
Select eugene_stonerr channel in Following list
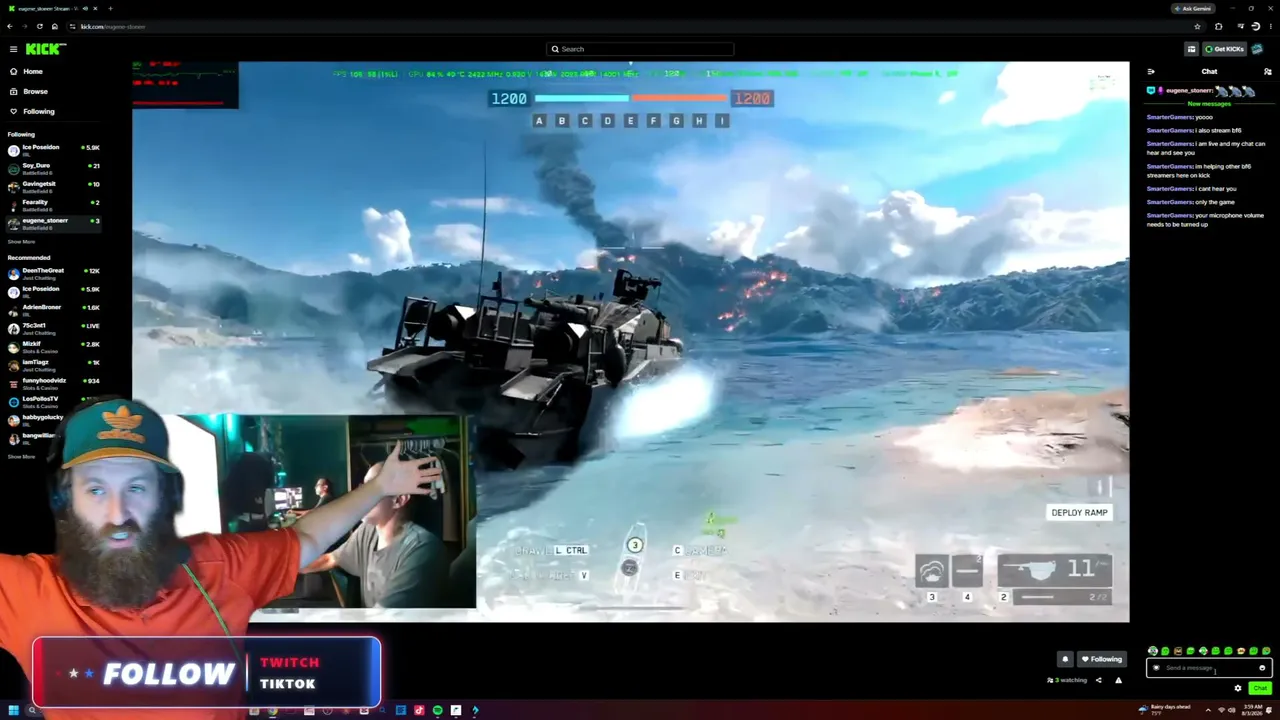click(x=54, y=222)
